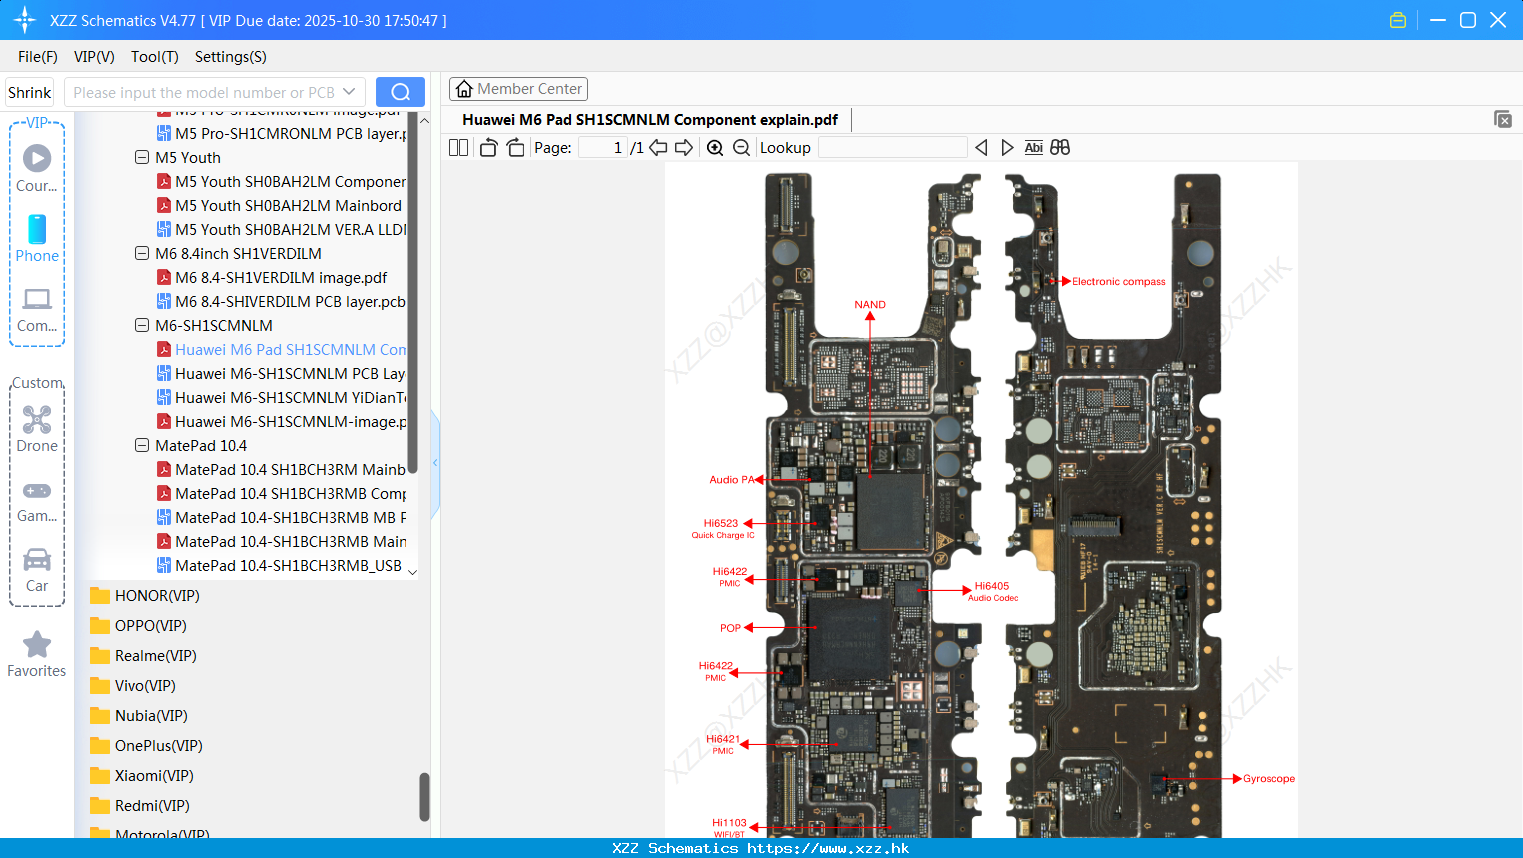Click the Shrink button

tap(29, 92)
